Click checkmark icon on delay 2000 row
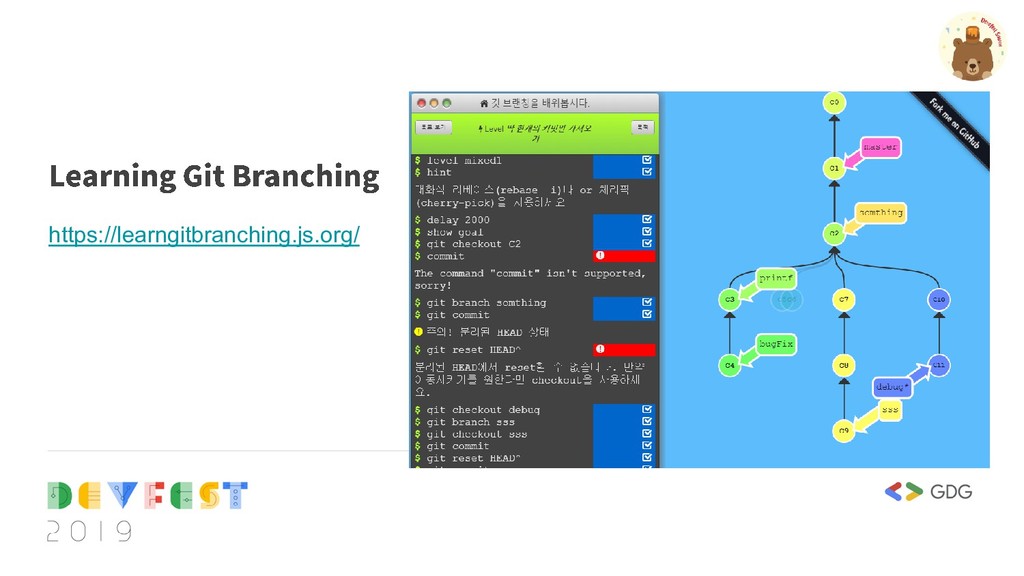Screen dimensions: 1024x576 tap(647, 219)
